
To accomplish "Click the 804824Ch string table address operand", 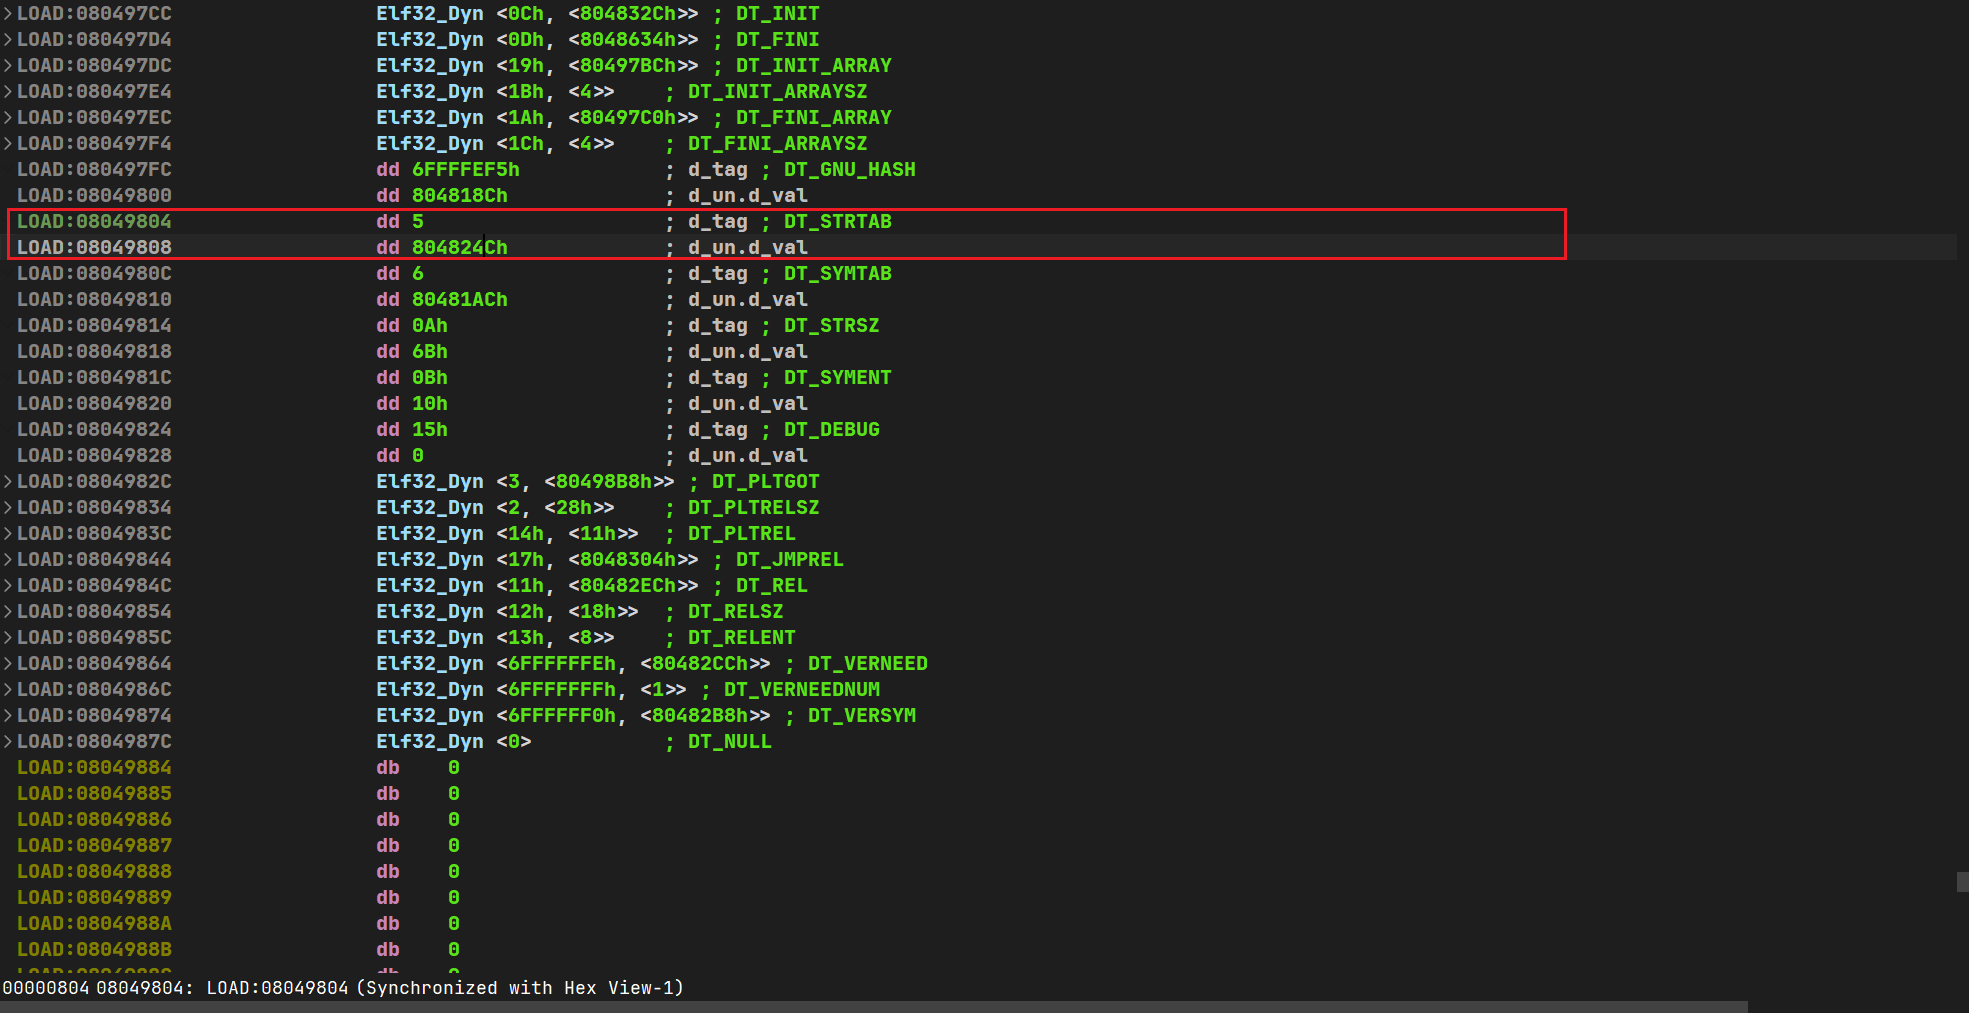I will click(x=459, y=248).
